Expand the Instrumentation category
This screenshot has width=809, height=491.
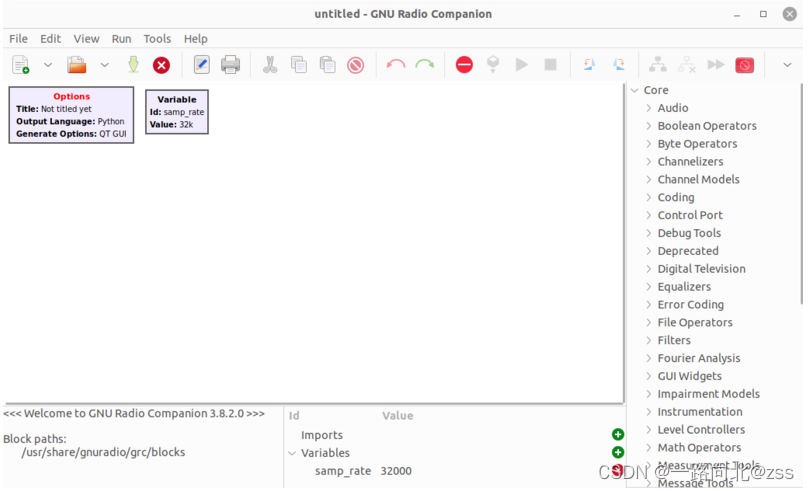649,412
